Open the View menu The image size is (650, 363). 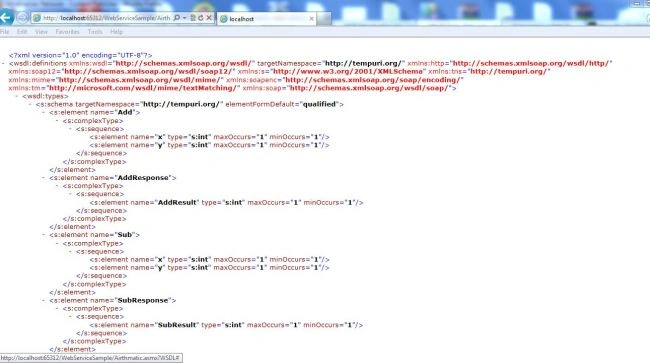click(x=41, y=31)
